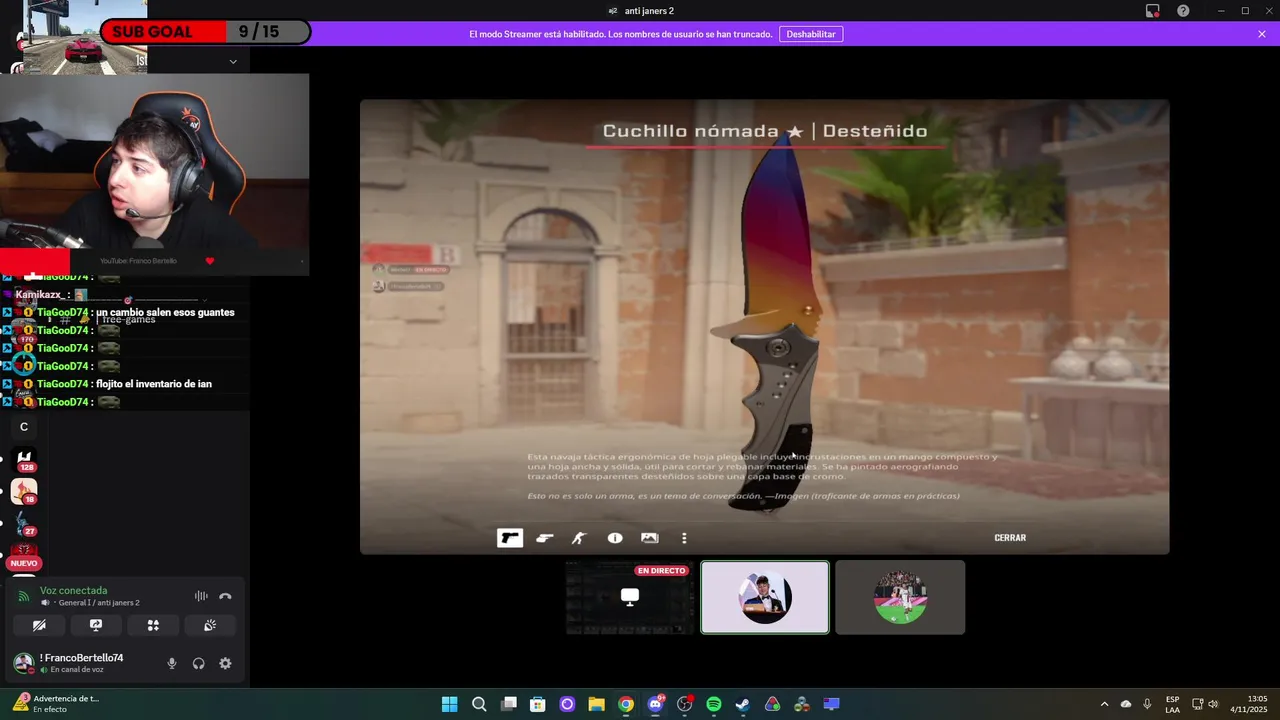Disconnect from voice with hang-up icon

[225, 596]
